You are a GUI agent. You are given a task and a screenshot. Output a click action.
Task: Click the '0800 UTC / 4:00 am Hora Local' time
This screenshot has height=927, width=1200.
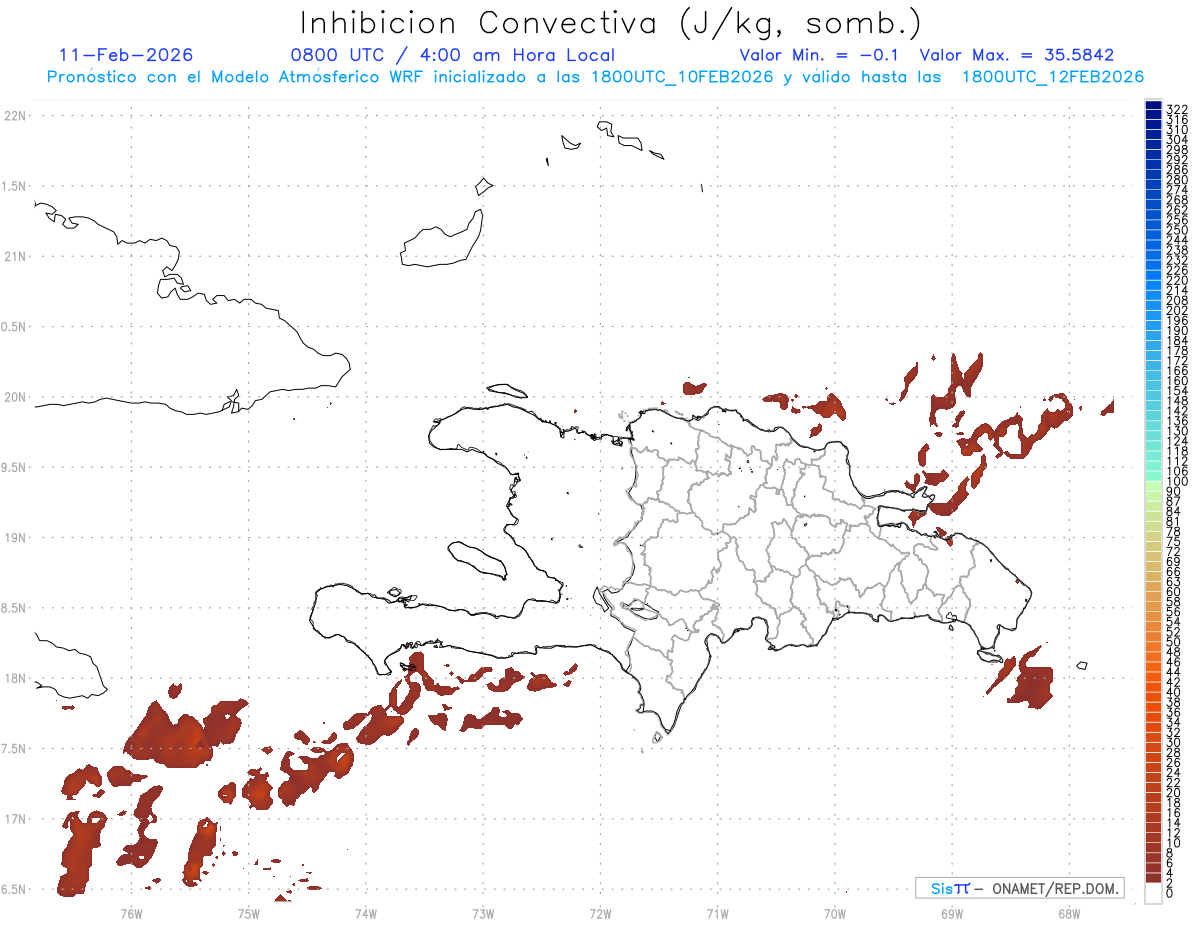click(452, 55)
